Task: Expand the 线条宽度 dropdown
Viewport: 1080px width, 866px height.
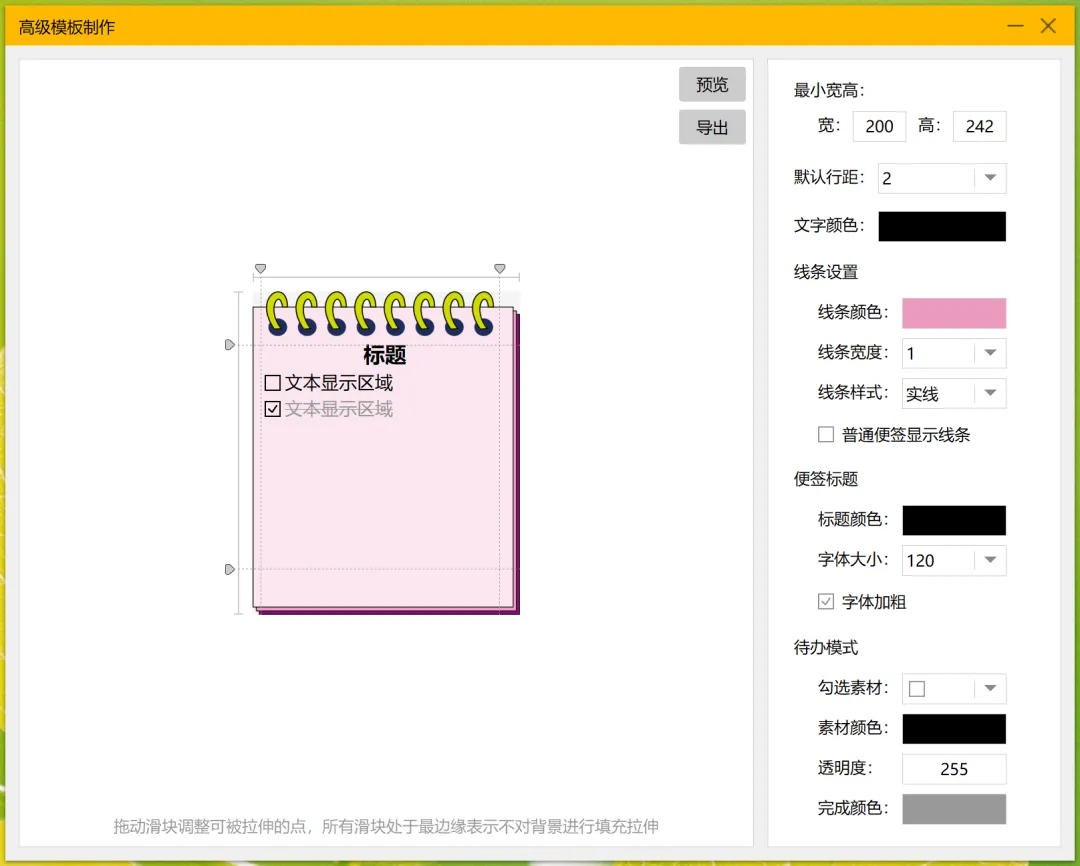Action: (x=990, y=353)
